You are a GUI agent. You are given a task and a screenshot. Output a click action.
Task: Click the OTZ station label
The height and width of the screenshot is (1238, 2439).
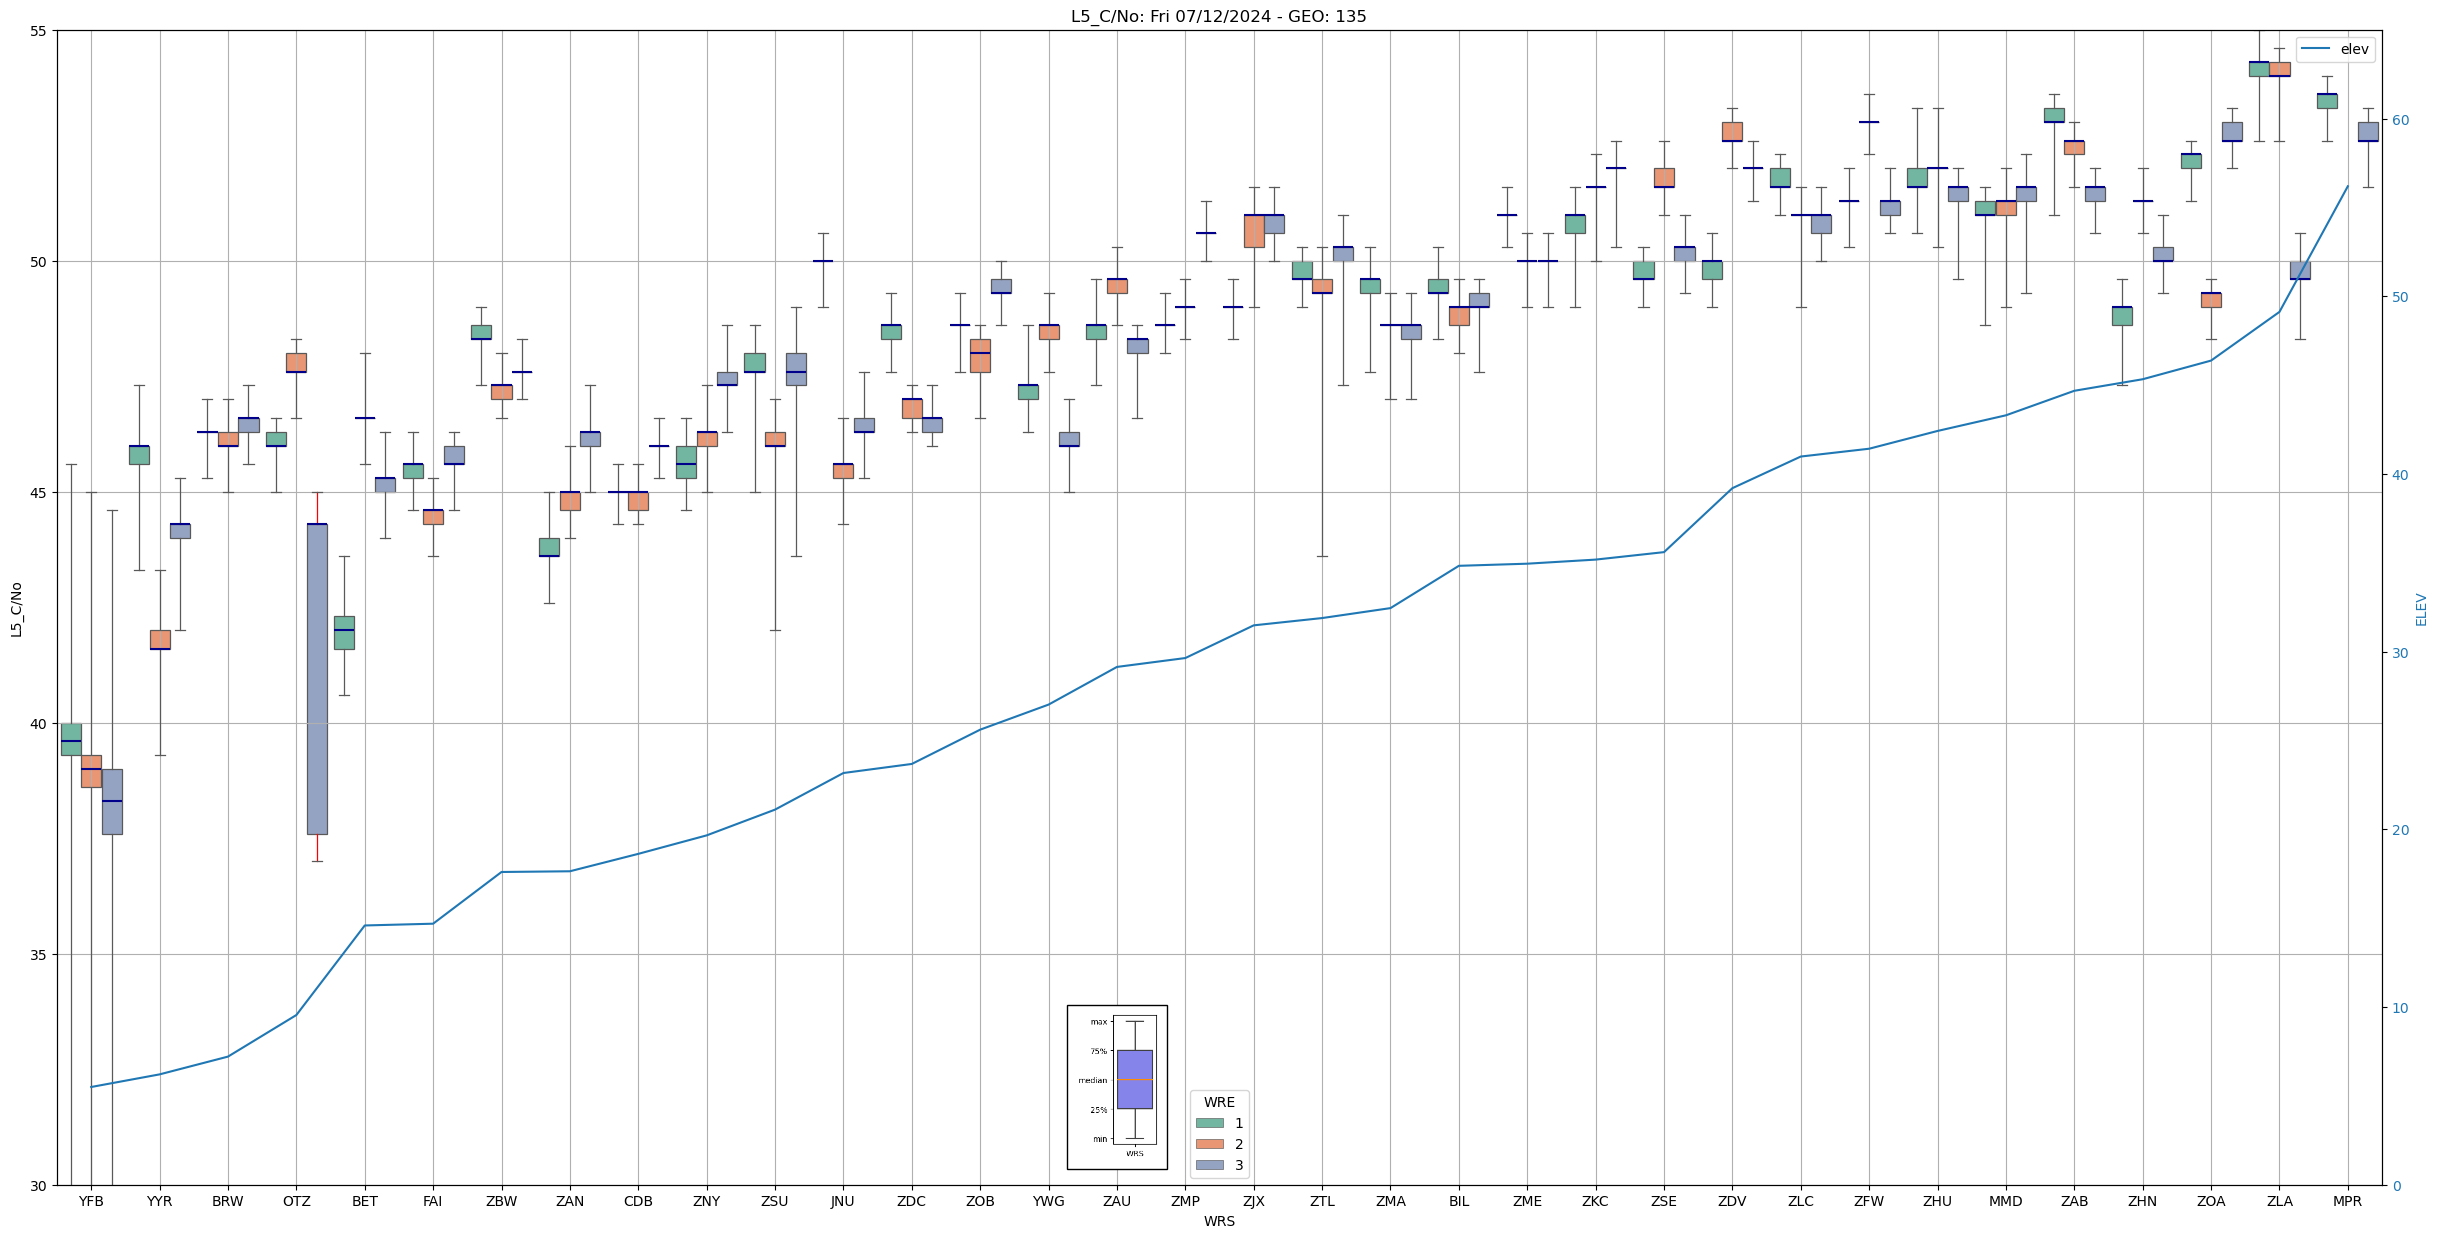297,1201
